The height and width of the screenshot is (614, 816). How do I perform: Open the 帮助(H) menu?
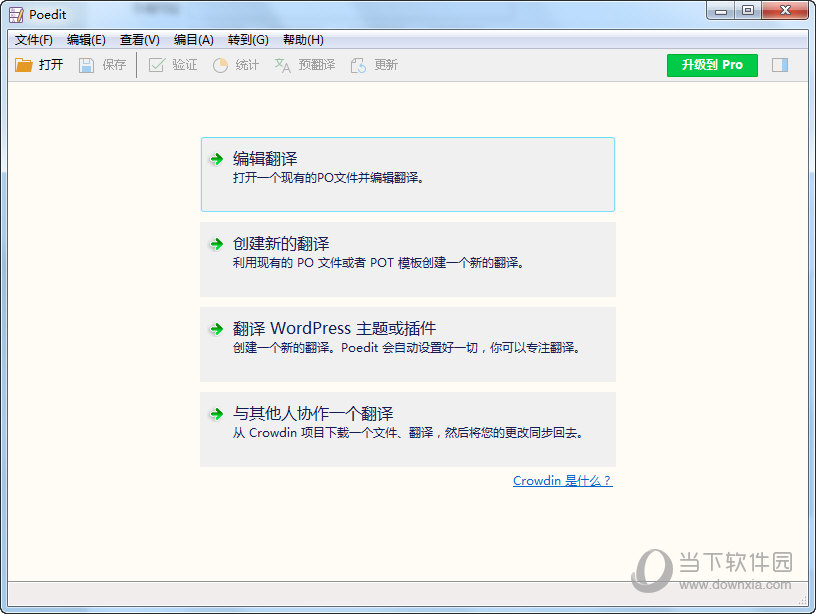point(303,40)
